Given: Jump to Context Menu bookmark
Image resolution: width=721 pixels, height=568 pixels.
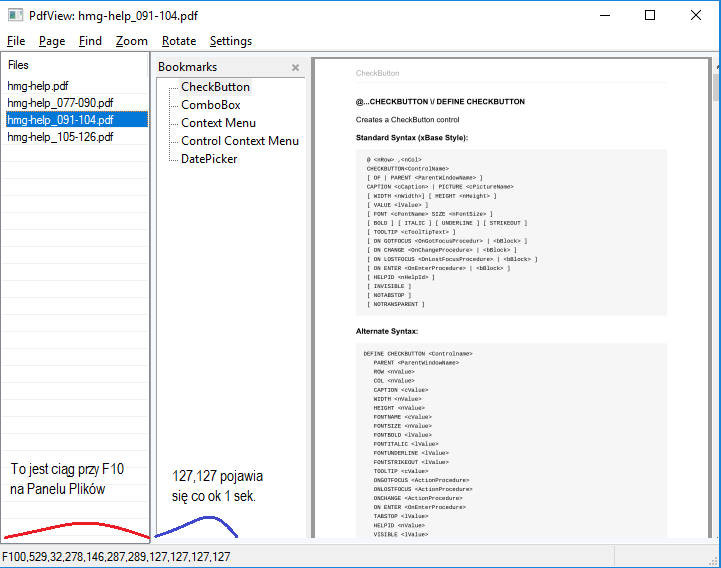Looking at the screenshot, I should coord(218,123).
